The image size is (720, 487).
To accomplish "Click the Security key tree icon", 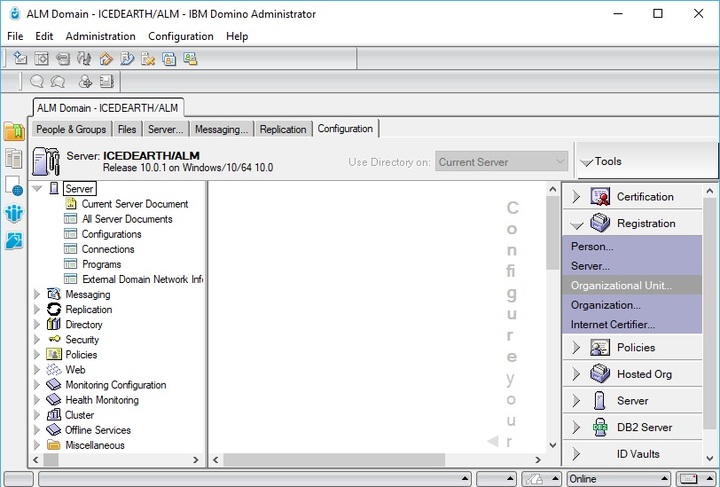I will 54,339.
